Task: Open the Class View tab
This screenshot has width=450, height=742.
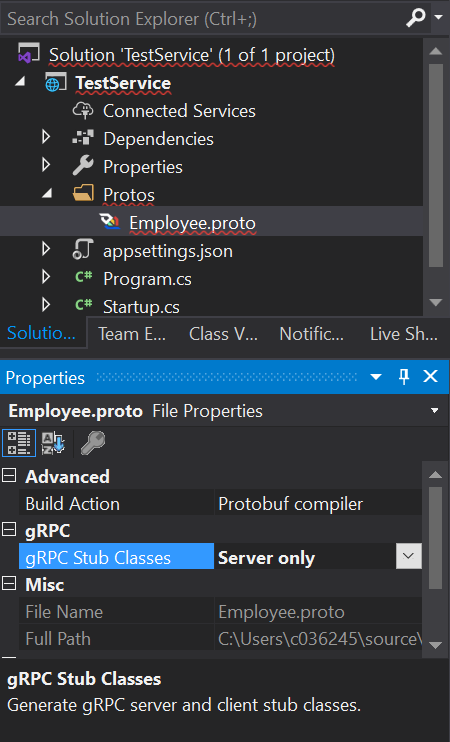Action: tap(223, 334)
